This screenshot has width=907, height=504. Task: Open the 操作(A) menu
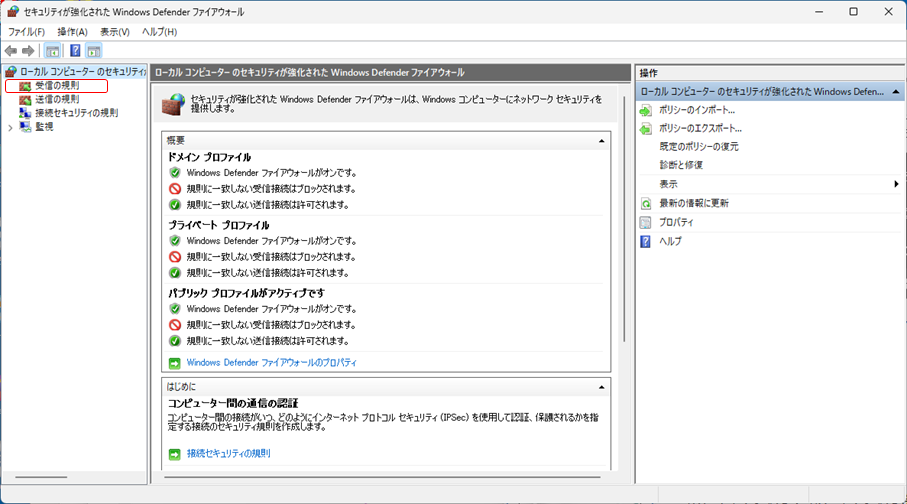coord(72,32)
